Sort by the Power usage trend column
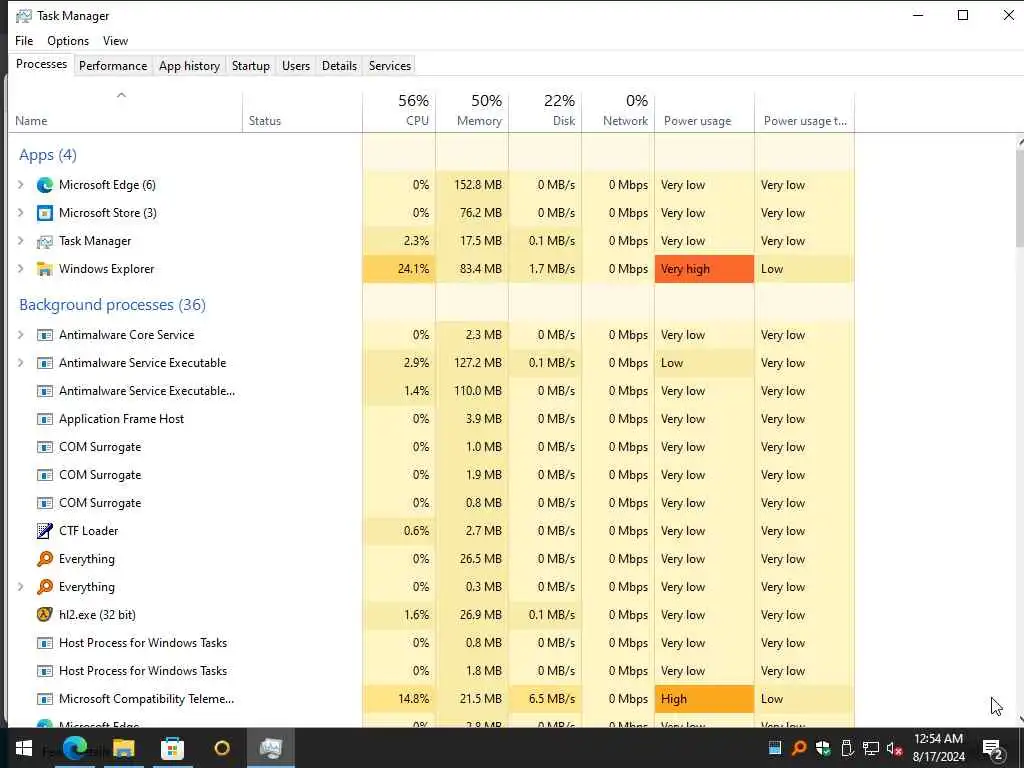Screen dimensions: 1024x768 pos(805,112)
